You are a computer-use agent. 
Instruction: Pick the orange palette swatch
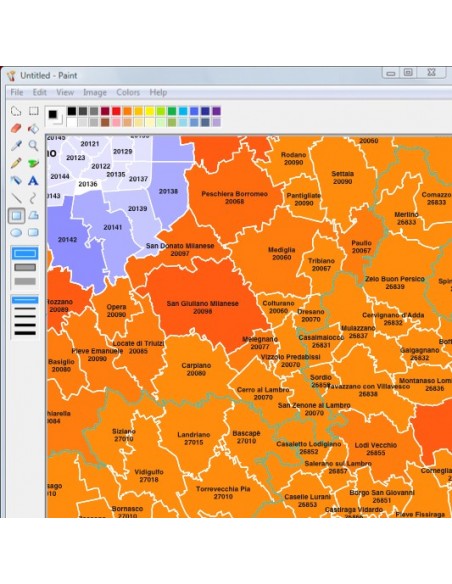pyautogui.click(x=127, y=111)
